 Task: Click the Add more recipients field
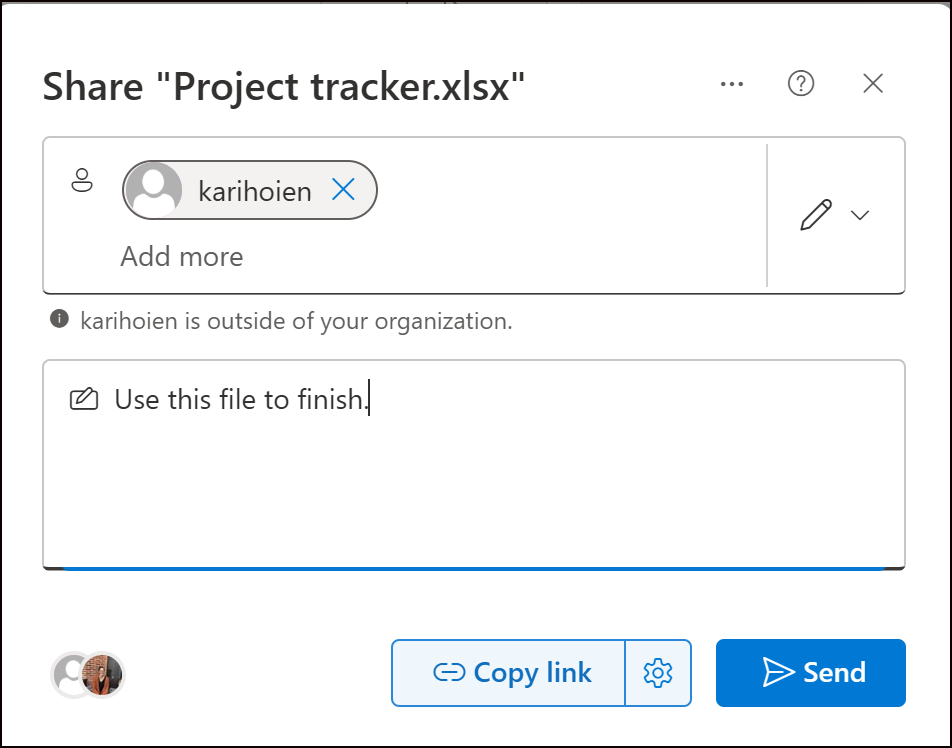click(x=182, y=257)
